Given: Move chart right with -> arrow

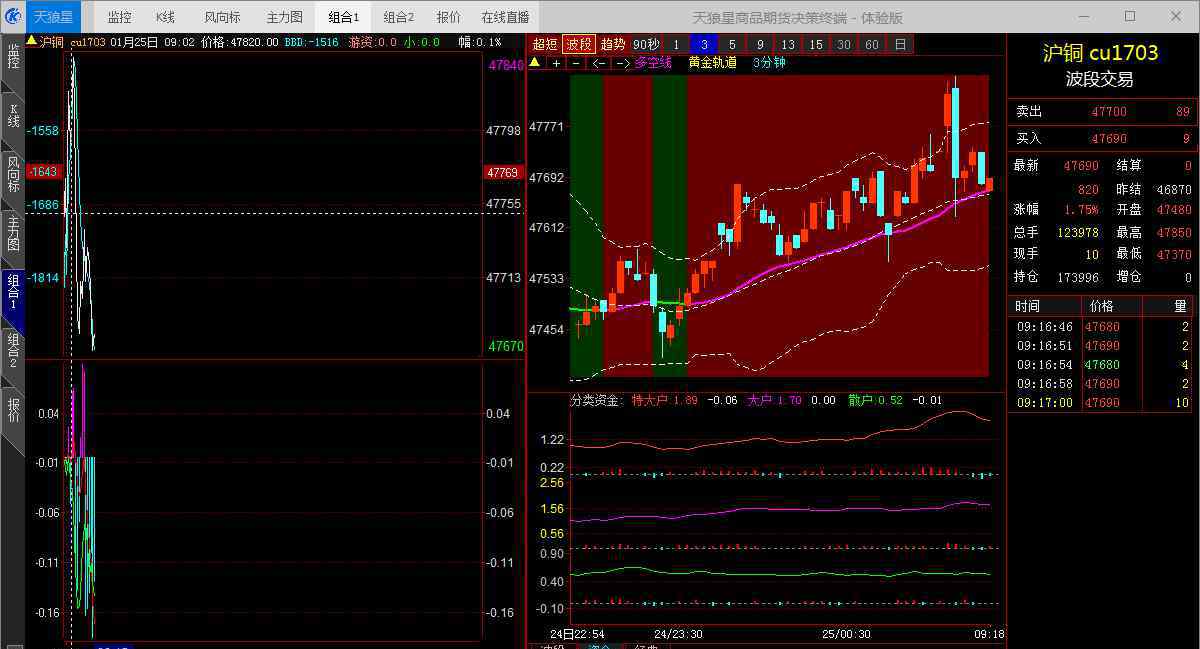Looking at the screenshot, I should pyautogui.click(x=622, y=62).
